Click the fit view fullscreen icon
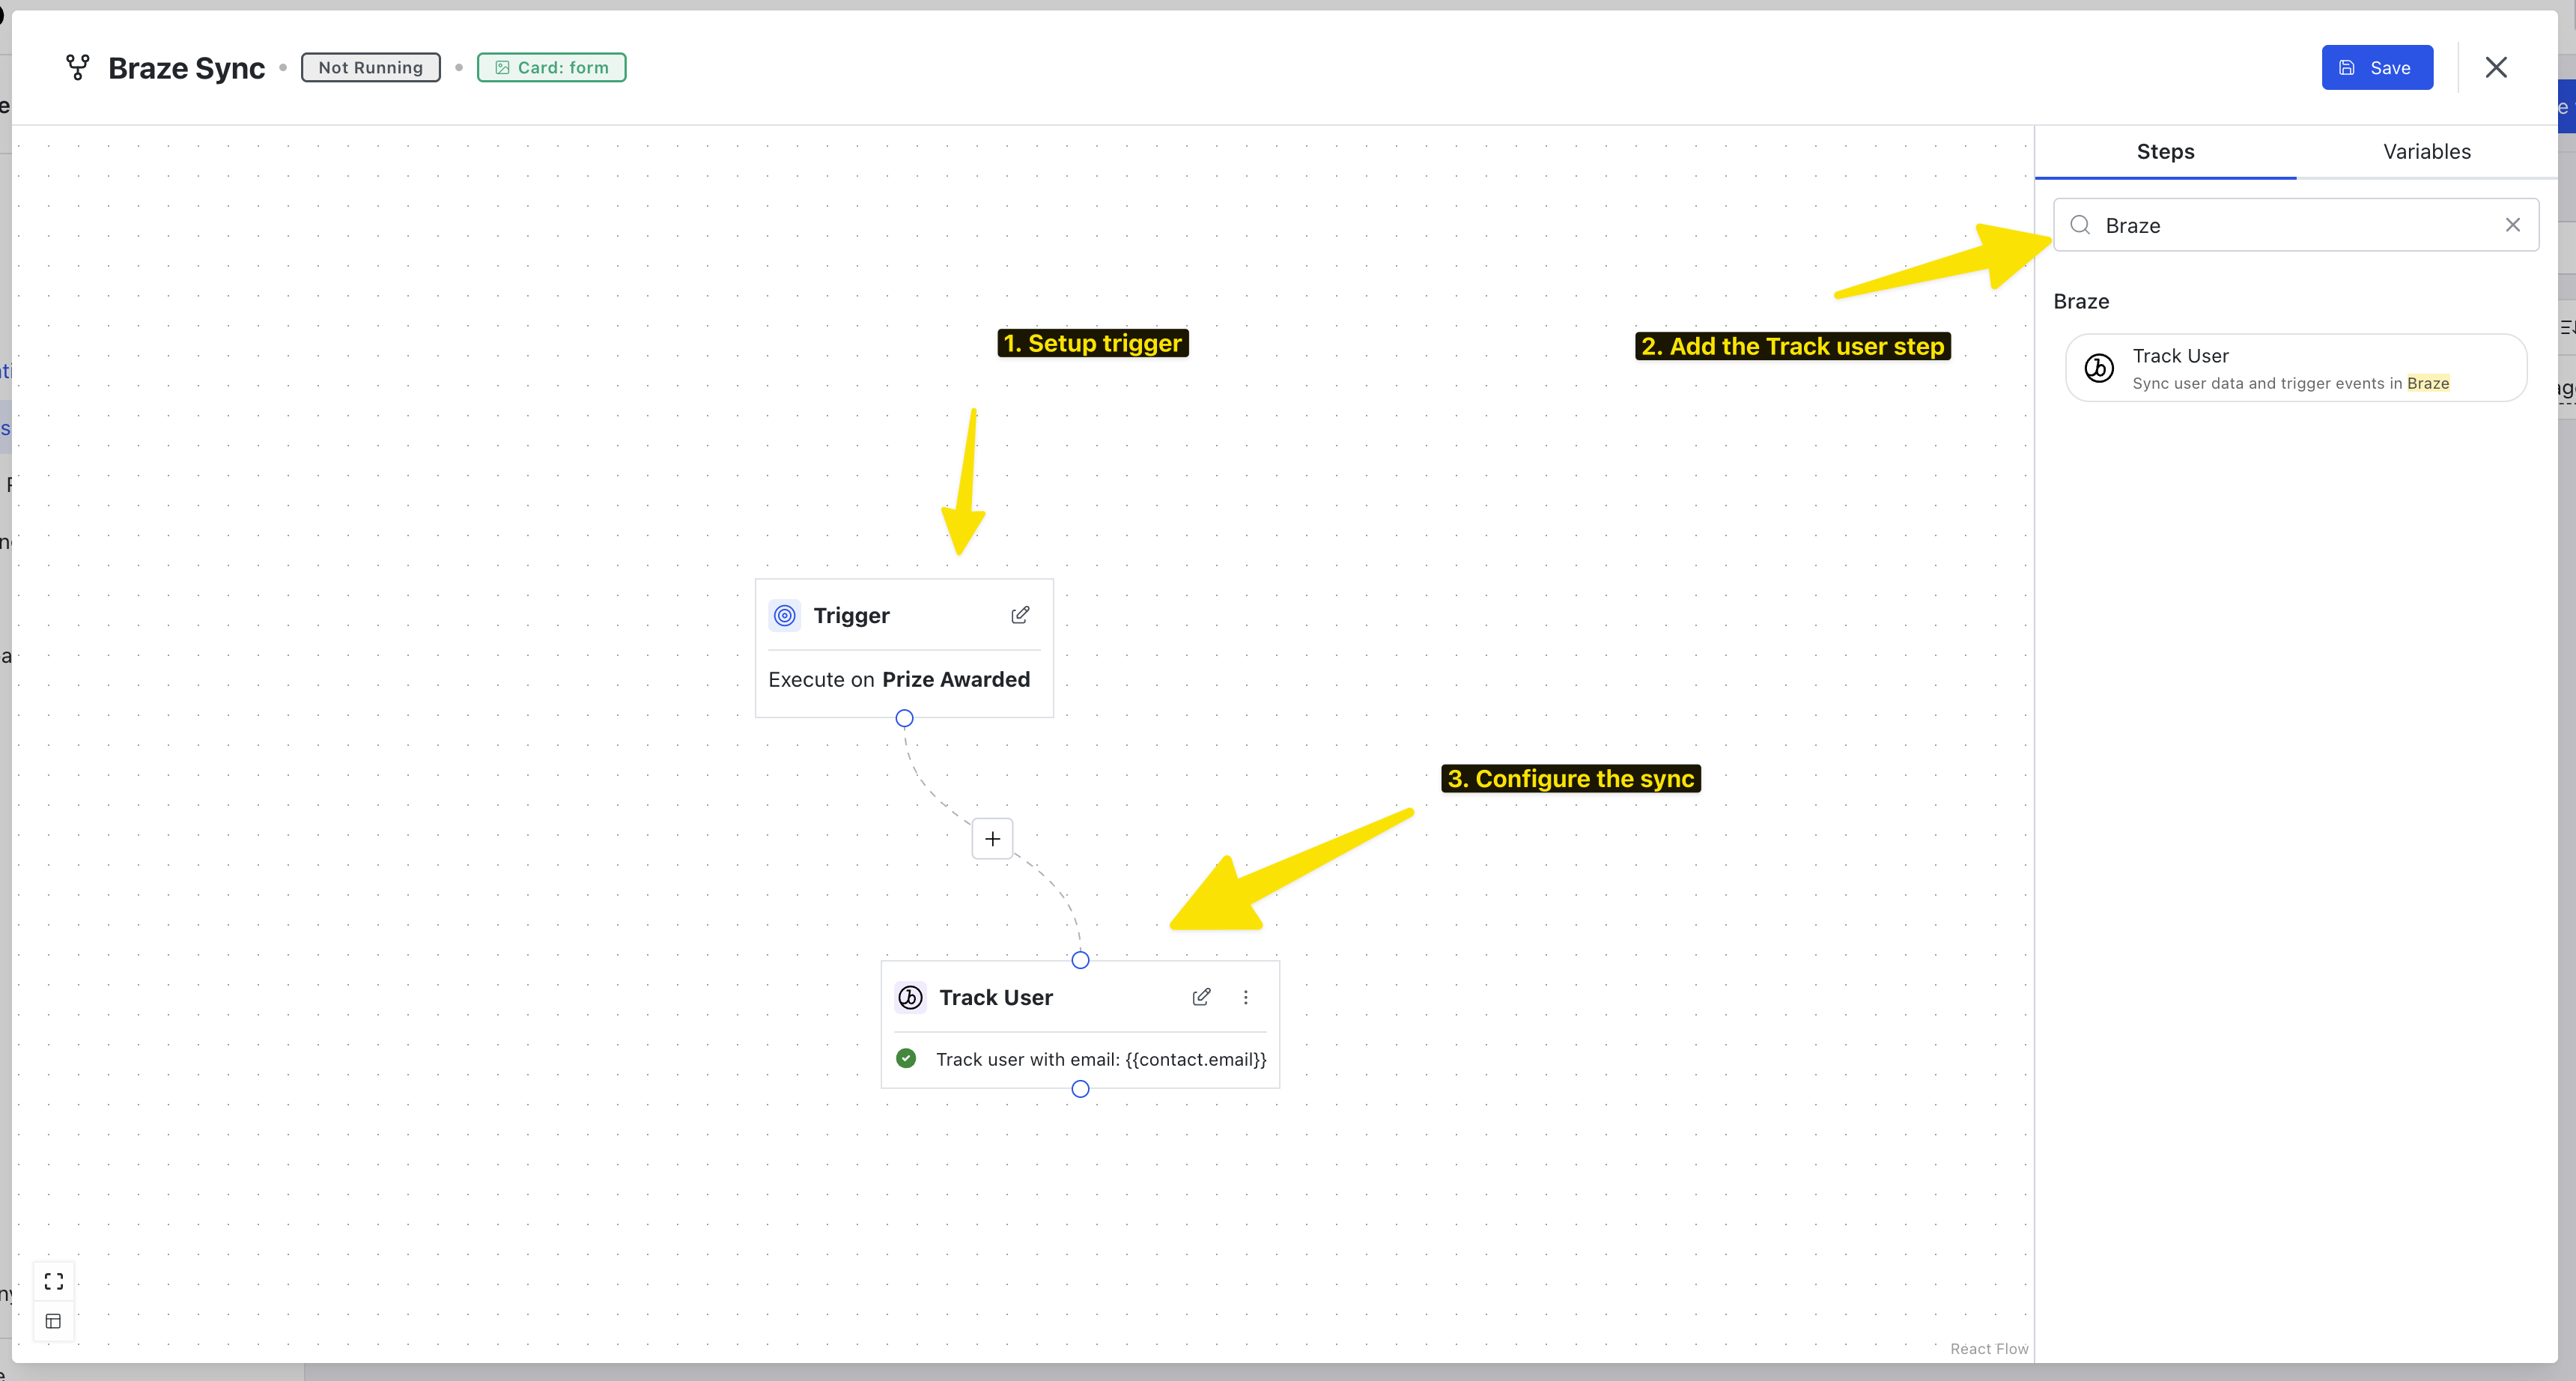Viewport: 2576px width, 1381px height. [x=54, y=1281]
